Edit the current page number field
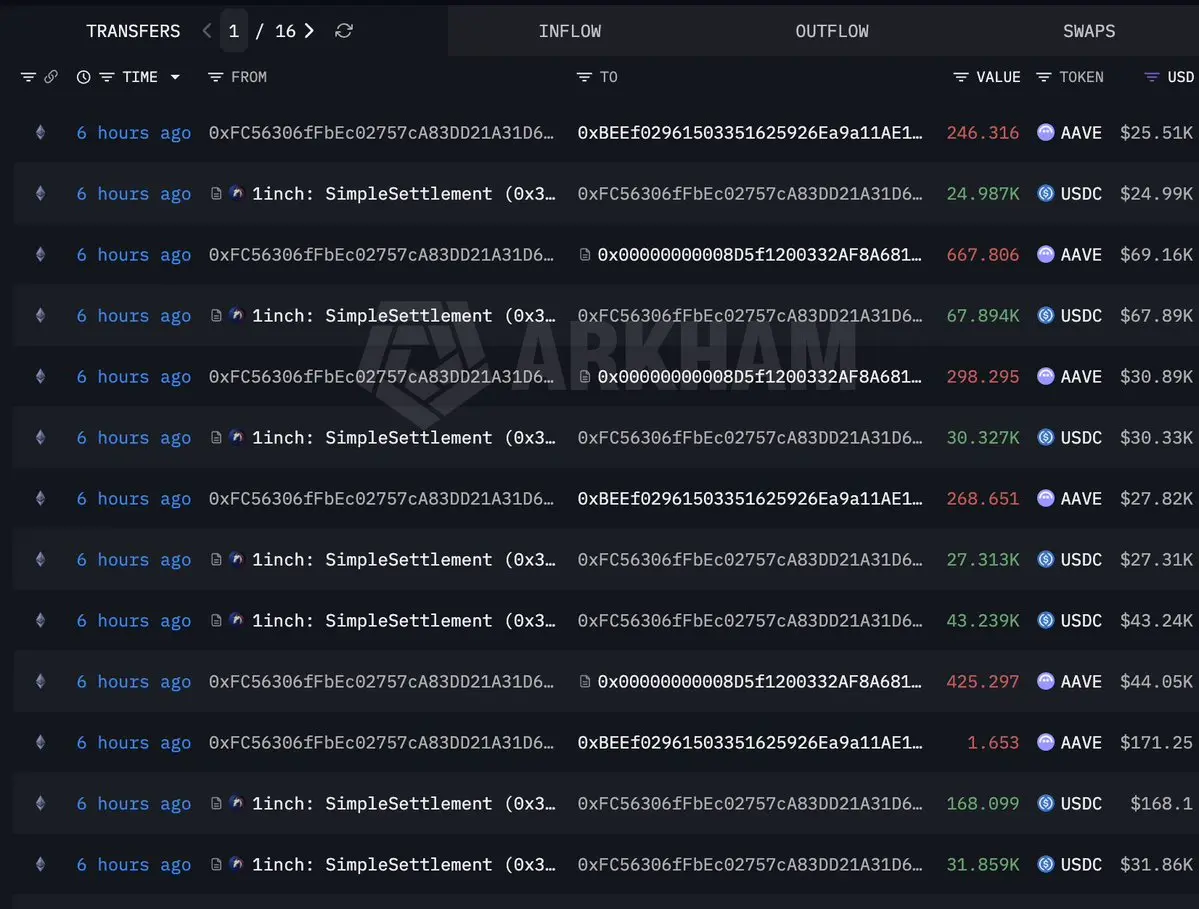 (x=234, y=31)
